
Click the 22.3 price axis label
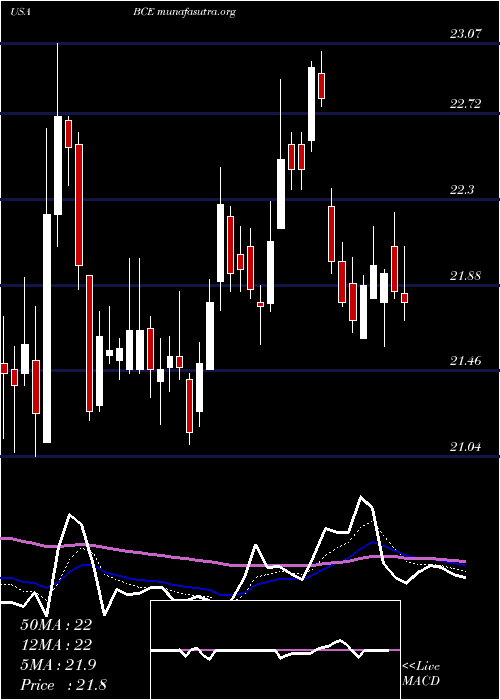[462, 190]
